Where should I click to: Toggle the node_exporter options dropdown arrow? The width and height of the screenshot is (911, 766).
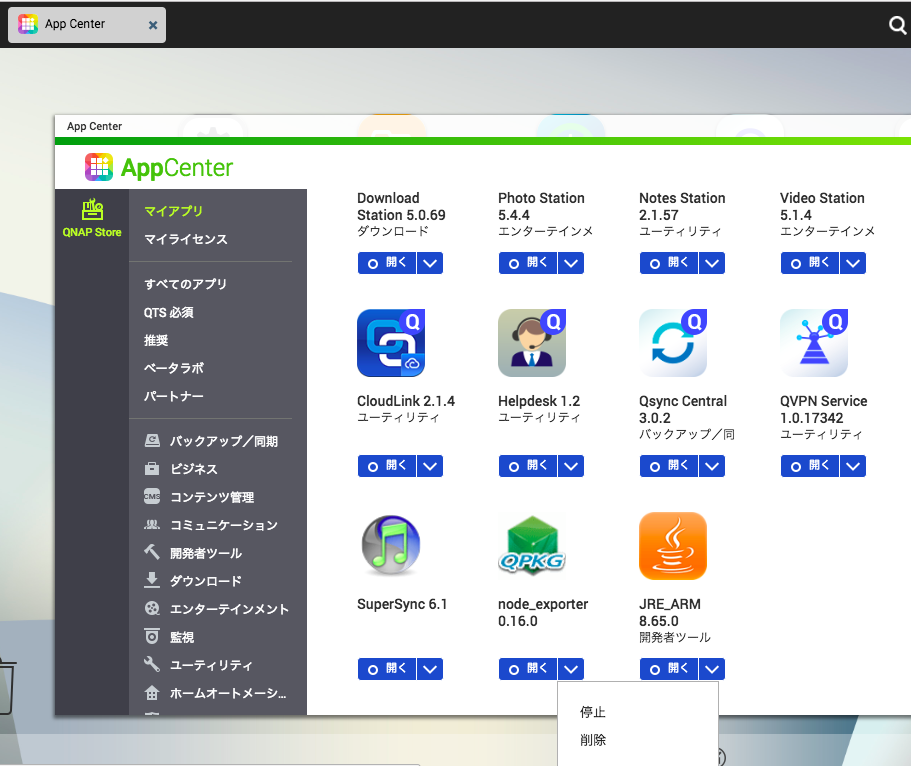[x=571, y=669]
